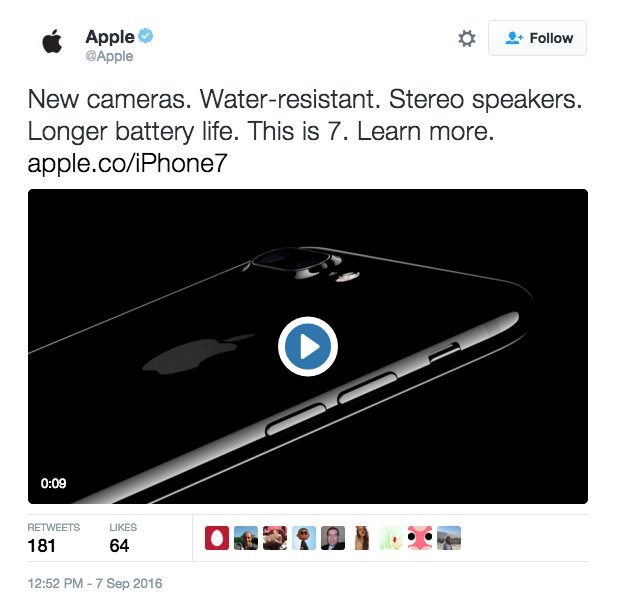Open the third liker's avatar

[275, 538]
